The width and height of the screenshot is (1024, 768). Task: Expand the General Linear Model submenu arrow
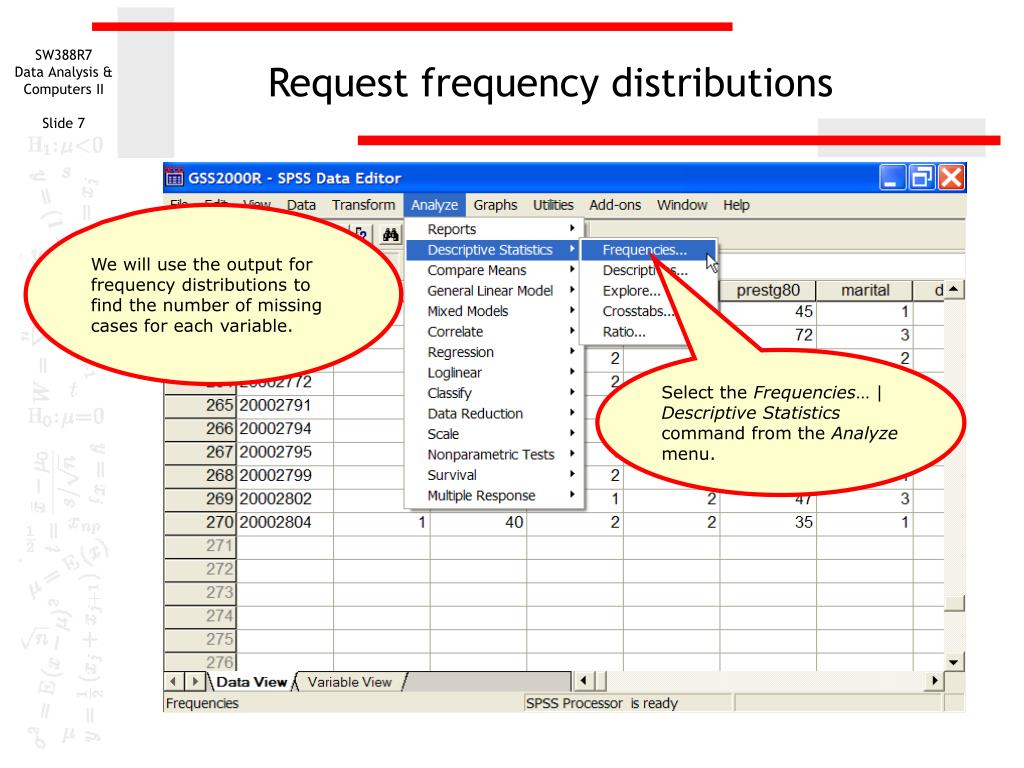572,289
